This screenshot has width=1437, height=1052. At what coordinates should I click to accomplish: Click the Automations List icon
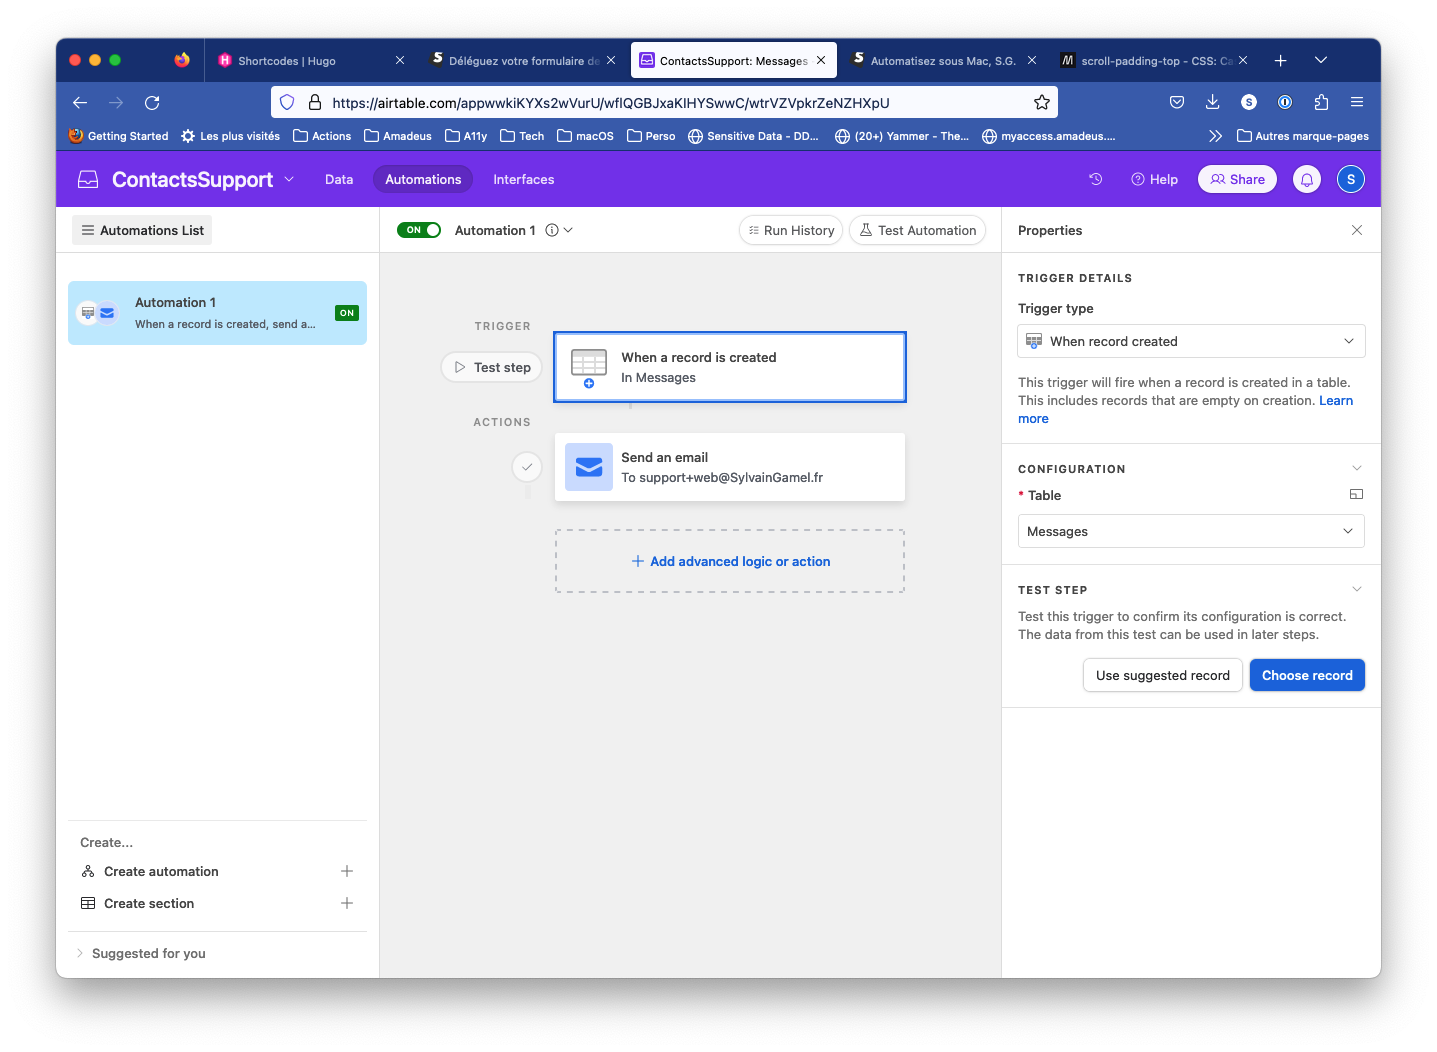(x=89, y=230)
